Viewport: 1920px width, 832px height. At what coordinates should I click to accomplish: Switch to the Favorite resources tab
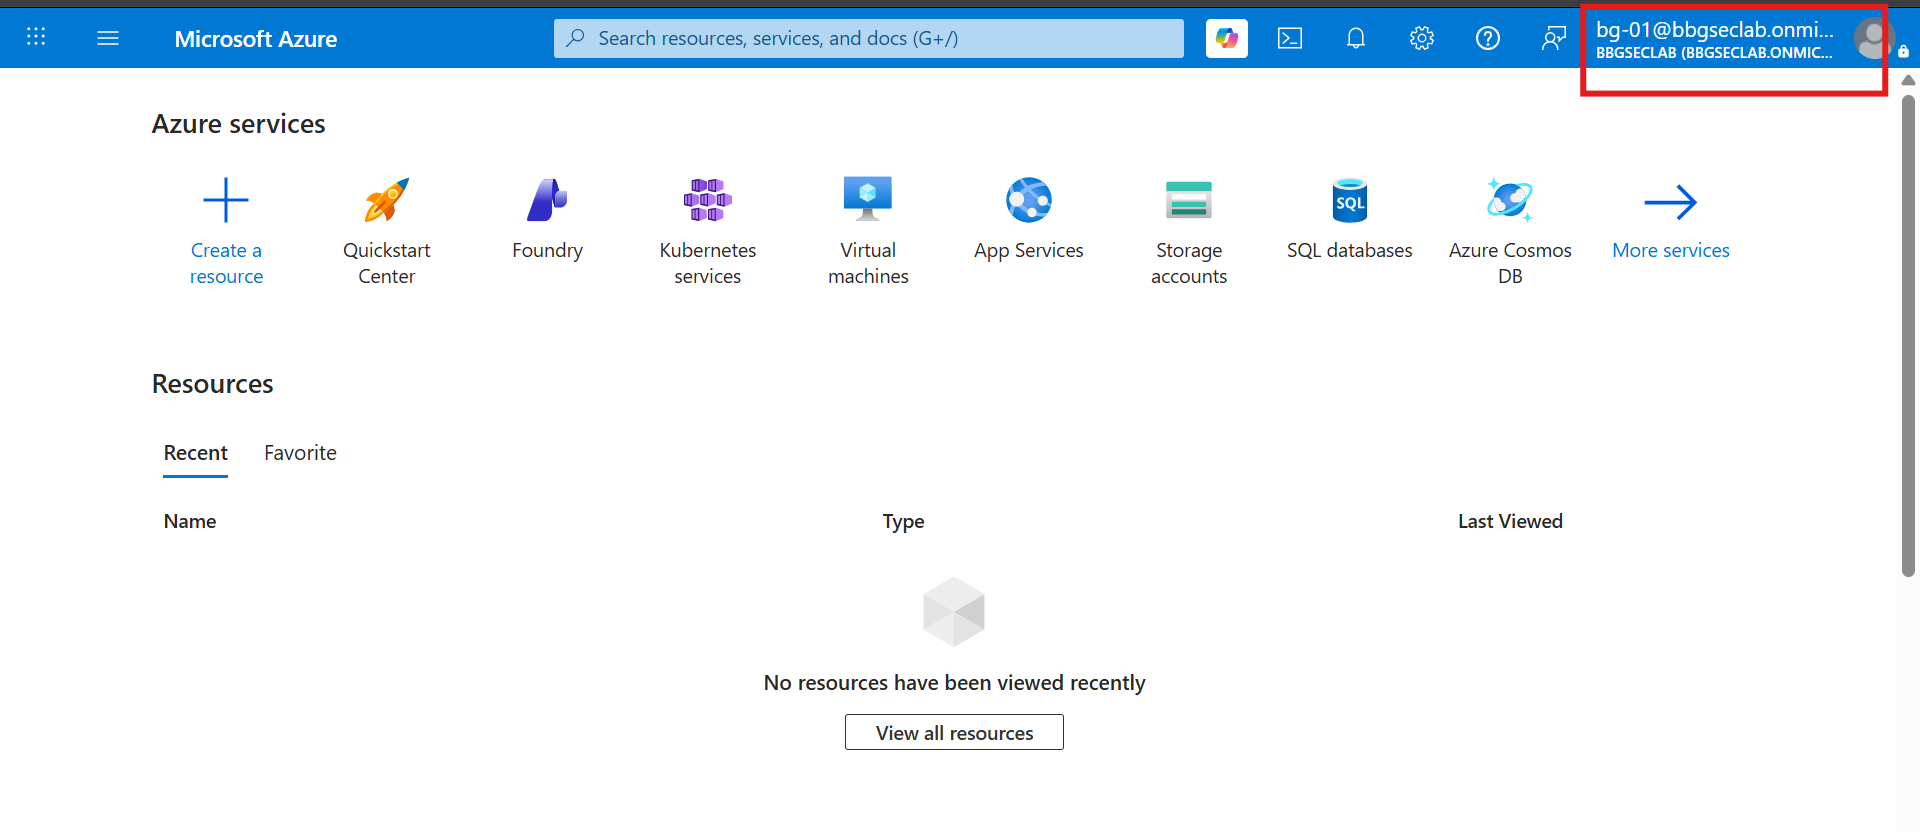300,453
